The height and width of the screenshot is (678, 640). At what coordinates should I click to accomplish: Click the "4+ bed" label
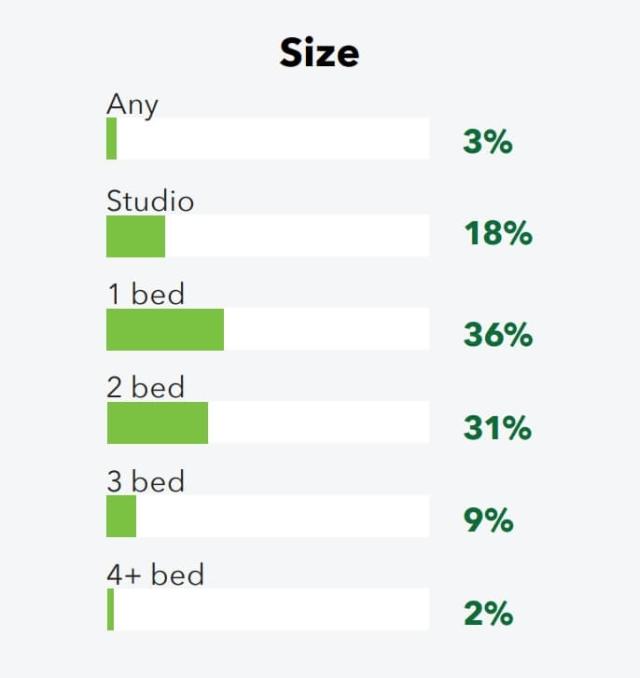(155, 575)
